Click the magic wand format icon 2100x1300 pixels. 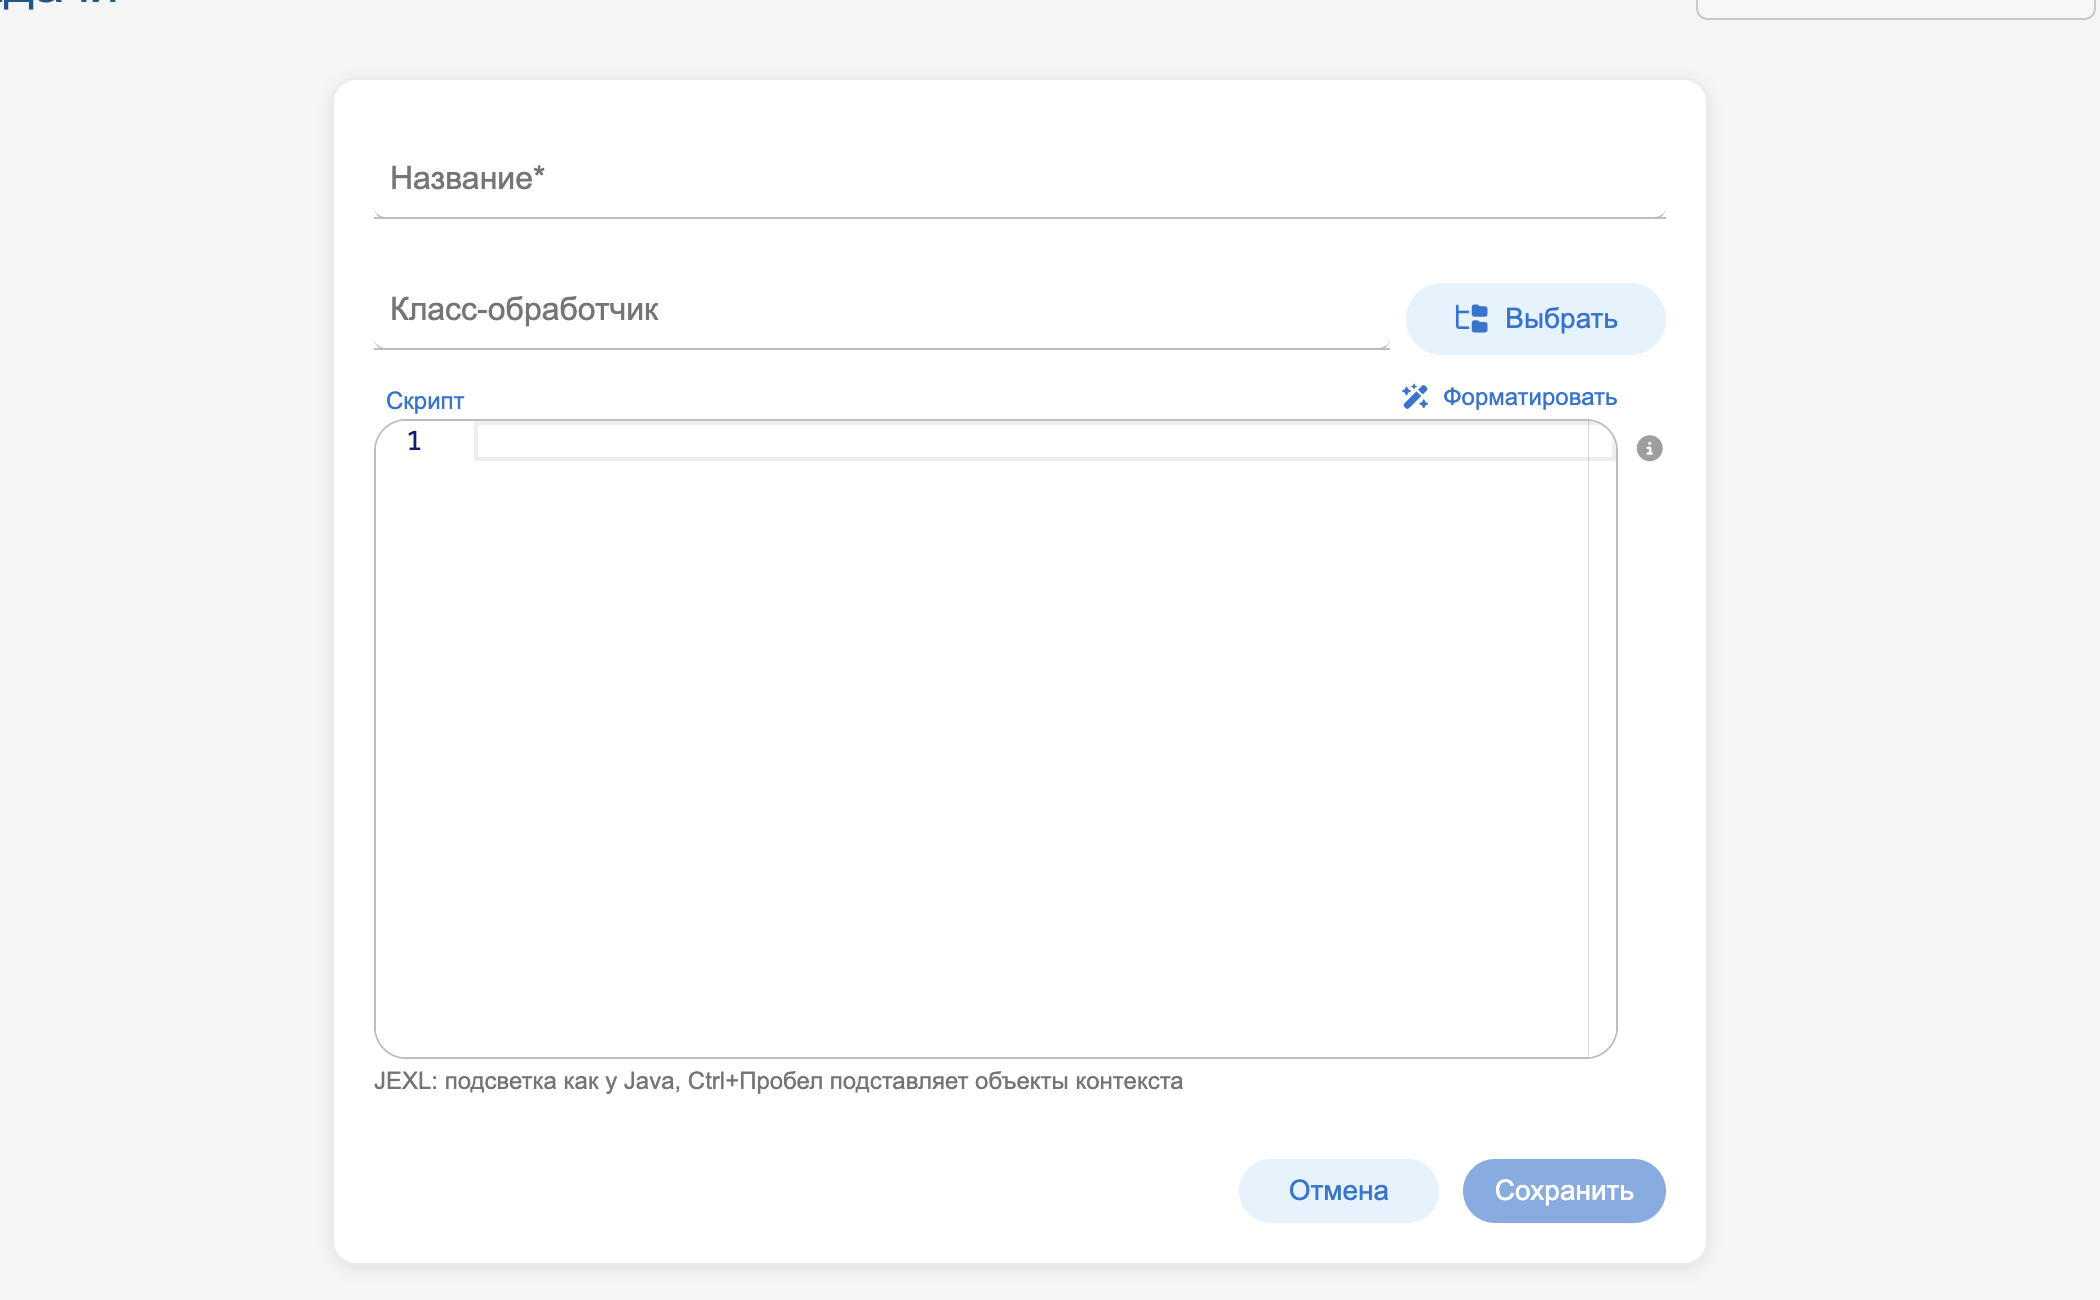(x=1415, y=397)
